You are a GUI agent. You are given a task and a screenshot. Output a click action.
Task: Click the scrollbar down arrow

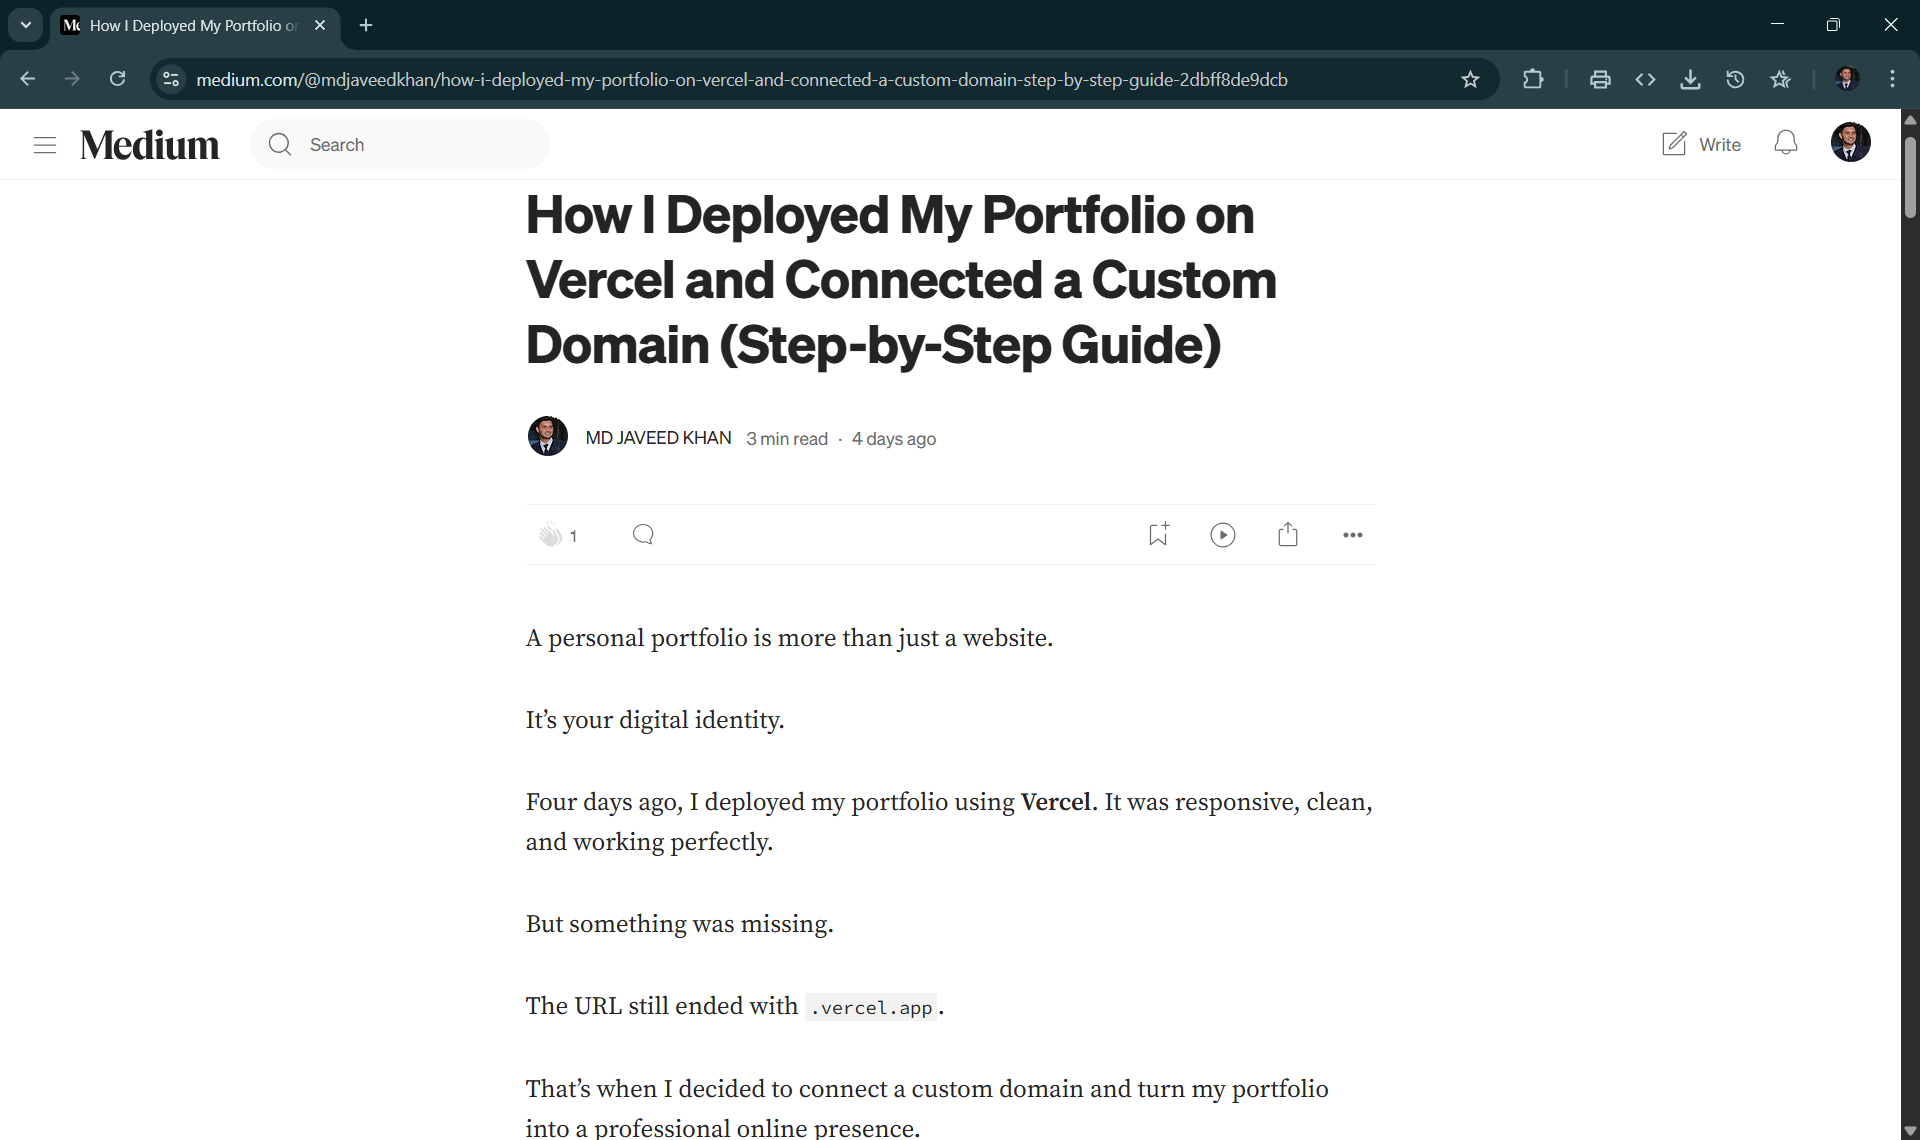pos(1910,1131)
